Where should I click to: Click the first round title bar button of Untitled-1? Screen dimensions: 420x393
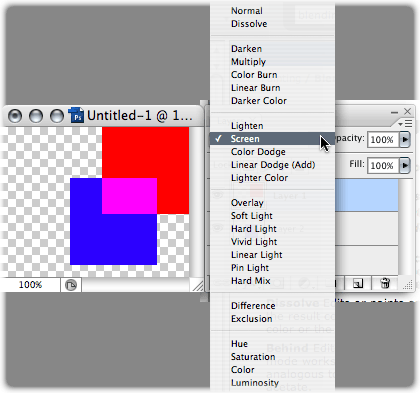point(15,116)
